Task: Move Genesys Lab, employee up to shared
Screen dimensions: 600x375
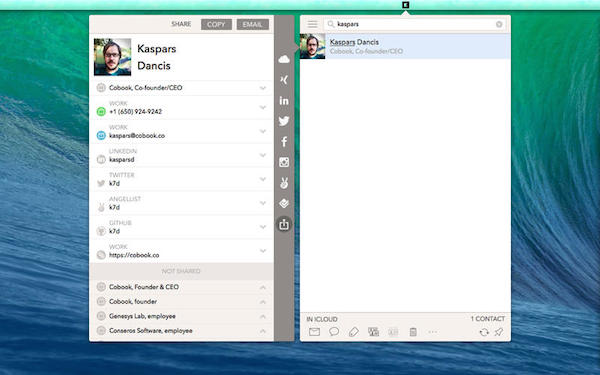Action: (263, 316)
